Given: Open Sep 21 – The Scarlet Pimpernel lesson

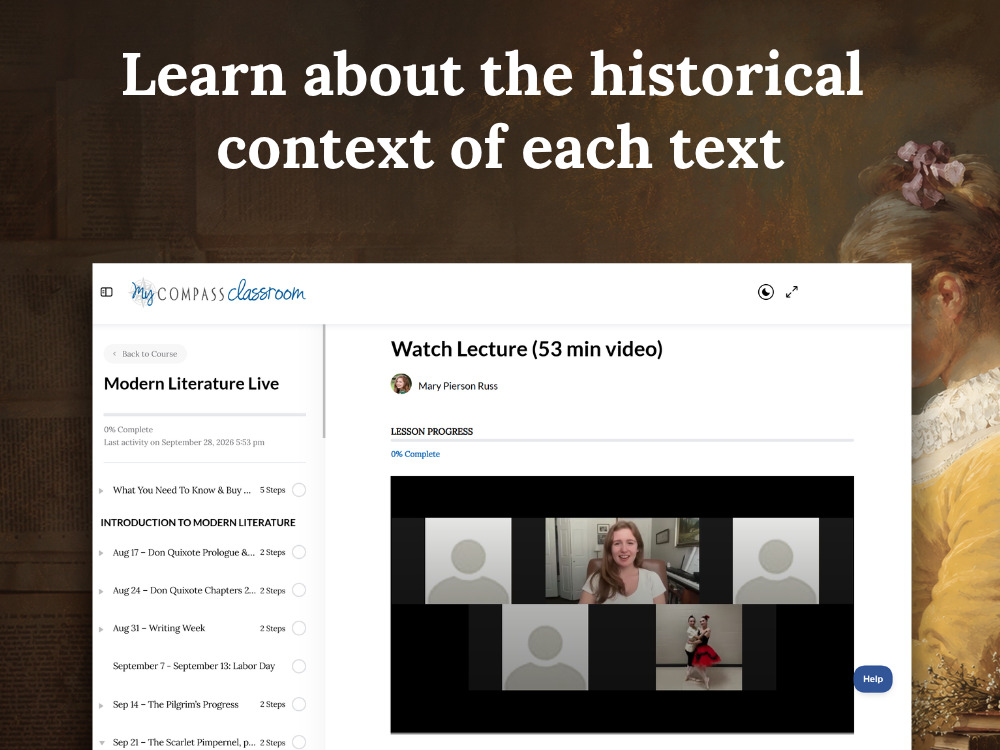Looking at the screenshot, I should click(x=184, y=742).
